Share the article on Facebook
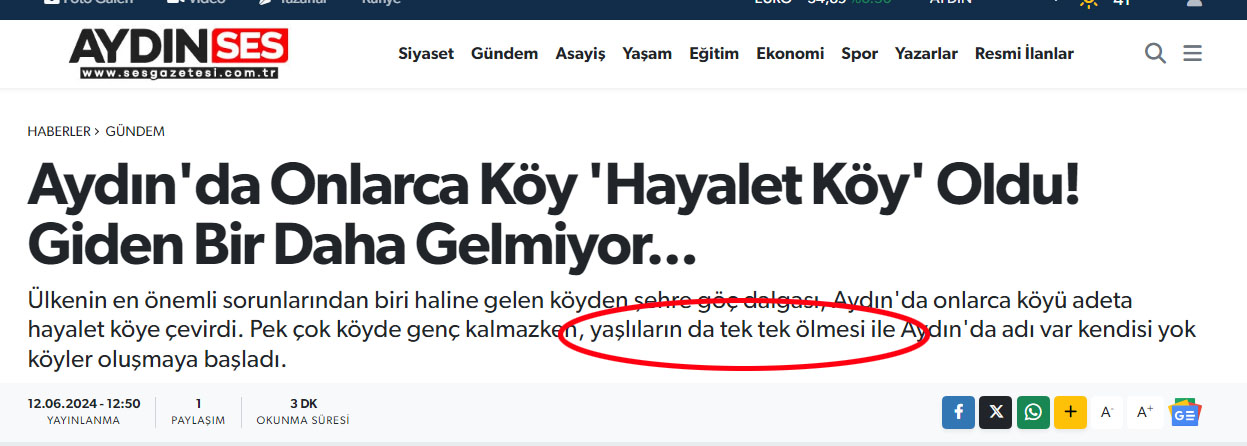 [958, 412]
